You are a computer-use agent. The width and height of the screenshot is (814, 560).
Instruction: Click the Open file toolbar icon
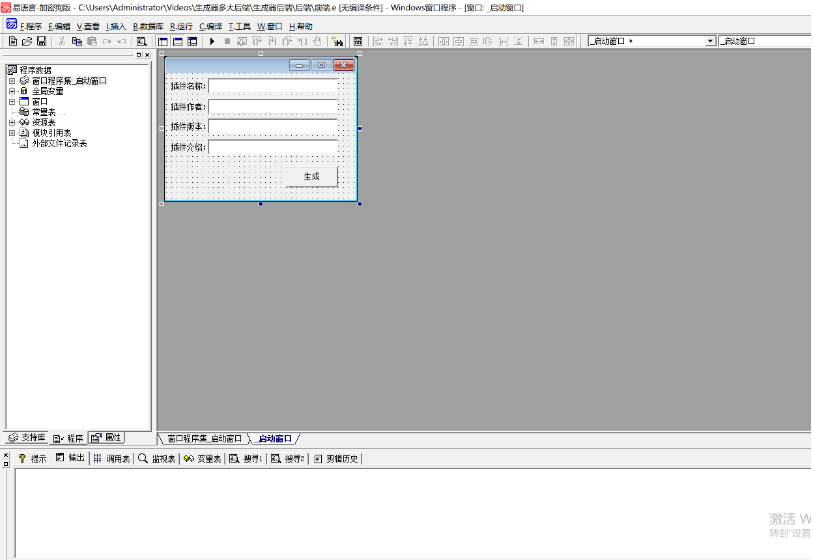pos(27,41)
